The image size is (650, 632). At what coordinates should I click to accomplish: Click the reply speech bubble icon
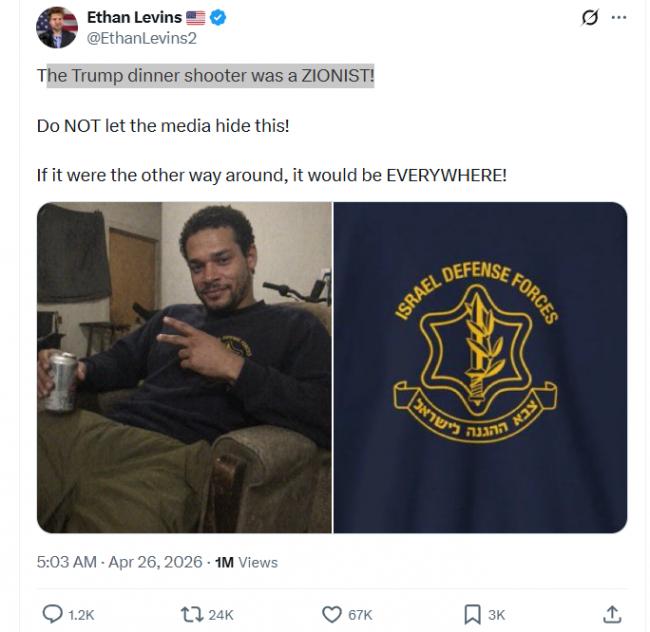click(53, 613)
